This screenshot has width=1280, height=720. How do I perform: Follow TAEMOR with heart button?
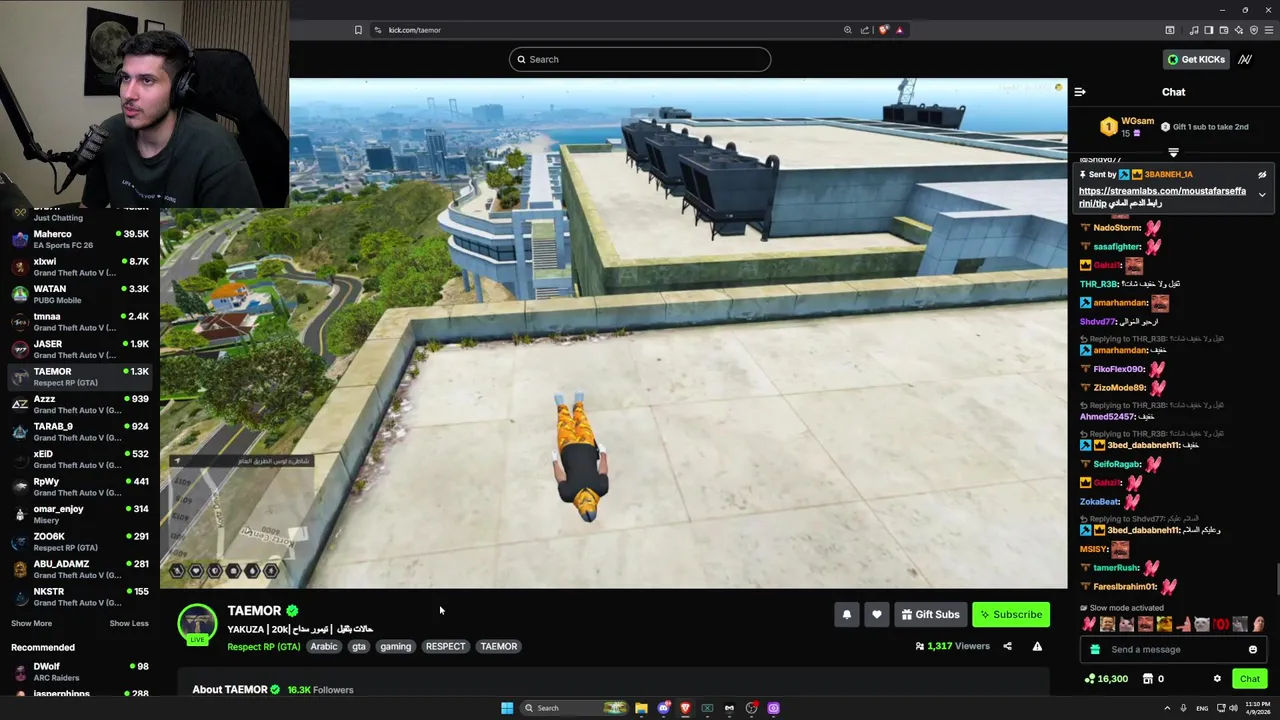876,615
